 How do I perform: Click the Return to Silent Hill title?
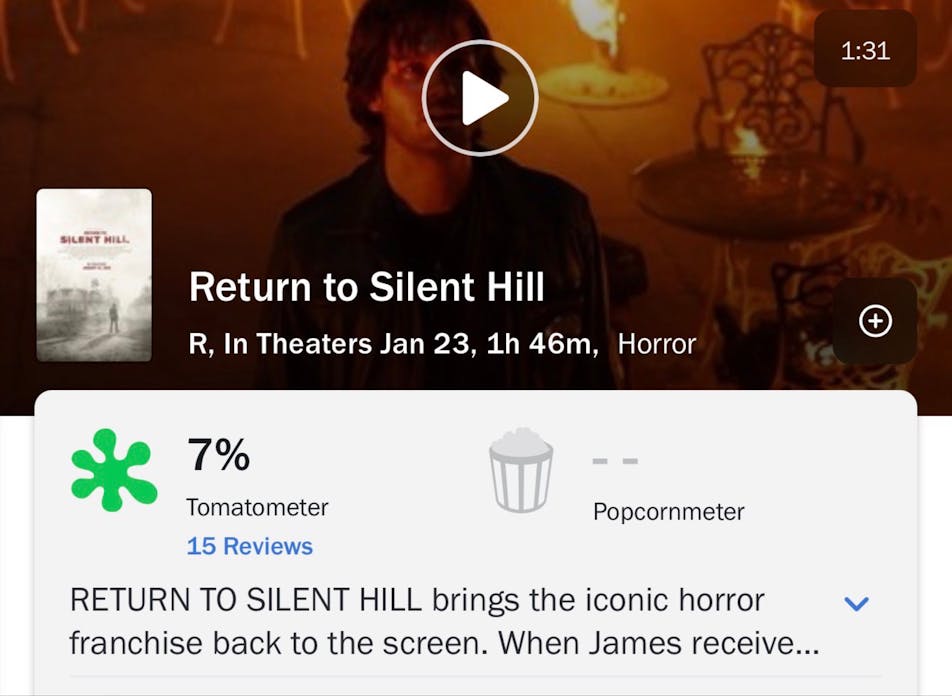[x=366, y=288]
